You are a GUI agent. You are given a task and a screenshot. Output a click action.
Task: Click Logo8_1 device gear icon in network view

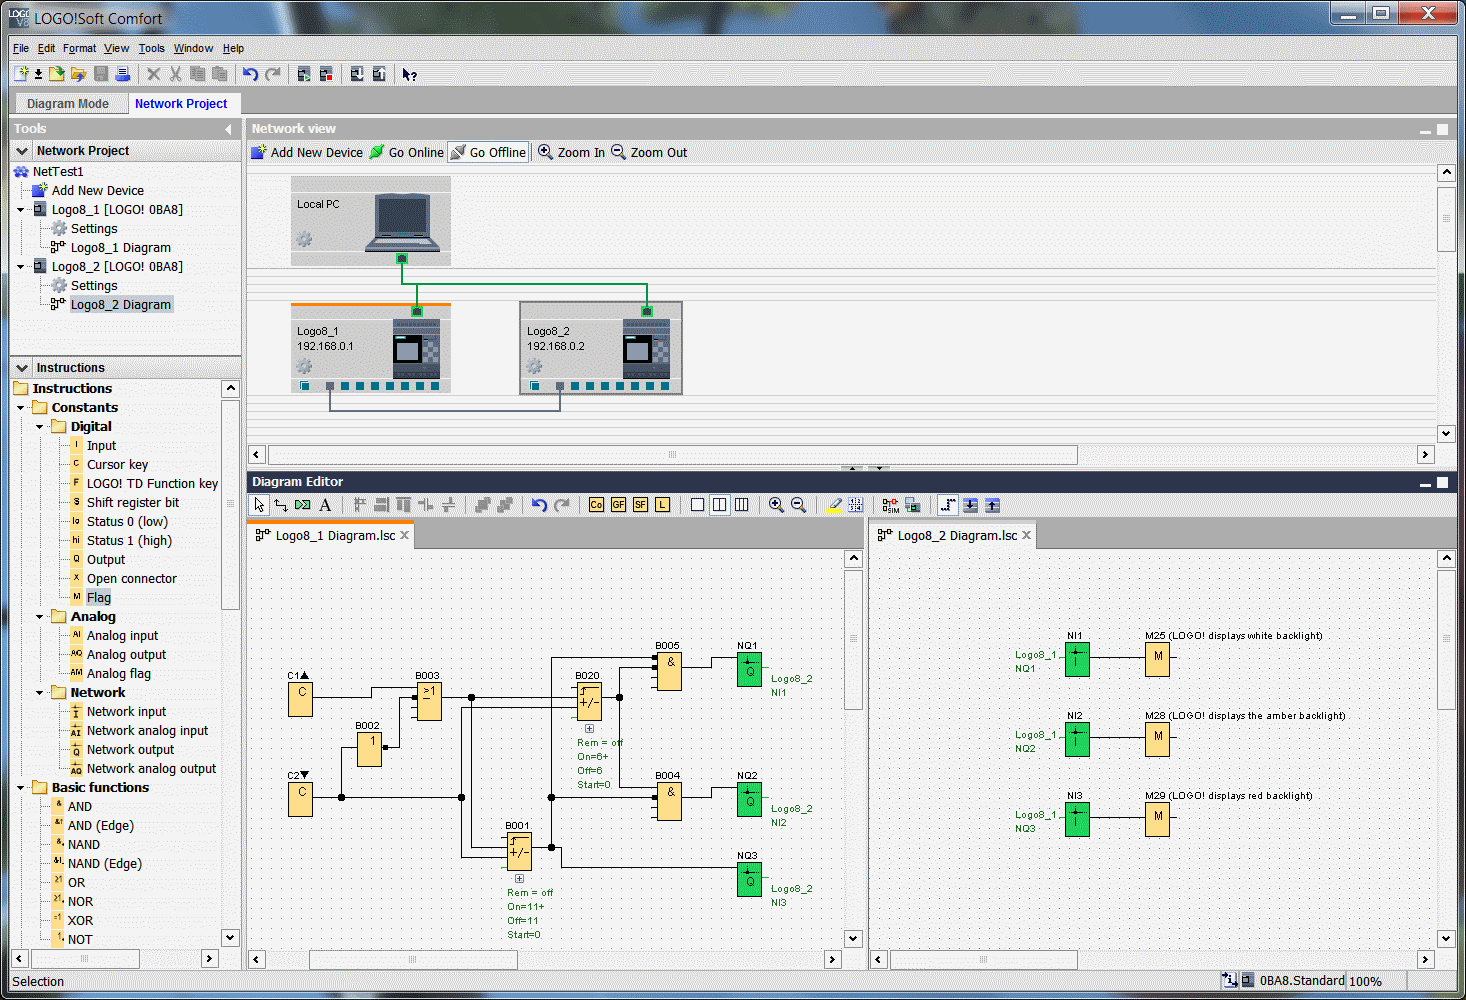[304, 366]
